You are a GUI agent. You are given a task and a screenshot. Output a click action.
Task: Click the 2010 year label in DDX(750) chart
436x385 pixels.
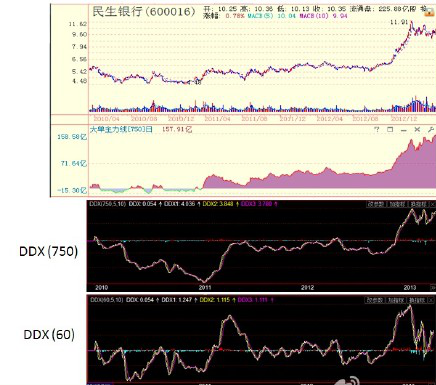click(x=101, y=287)
